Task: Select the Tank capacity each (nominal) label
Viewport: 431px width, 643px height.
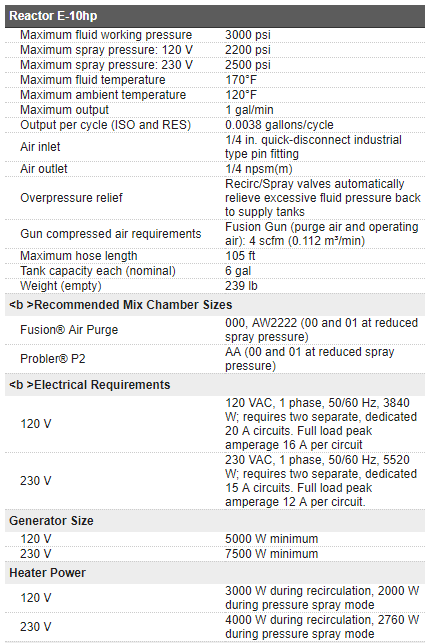Action: point(98,271)
